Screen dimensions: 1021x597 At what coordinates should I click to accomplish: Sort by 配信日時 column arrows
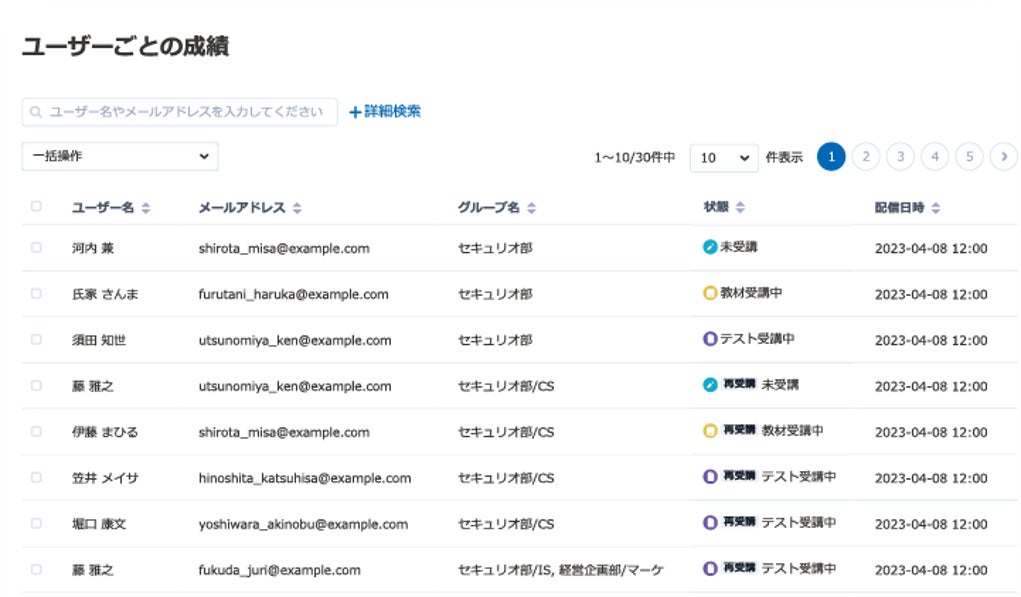coord(936,208)
